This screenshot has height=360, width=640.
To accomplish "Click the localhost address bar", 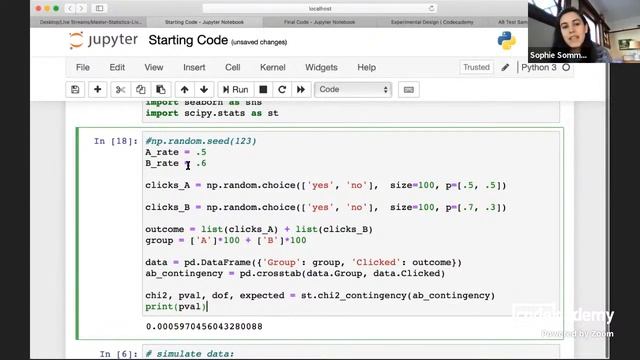I will 320,8.
